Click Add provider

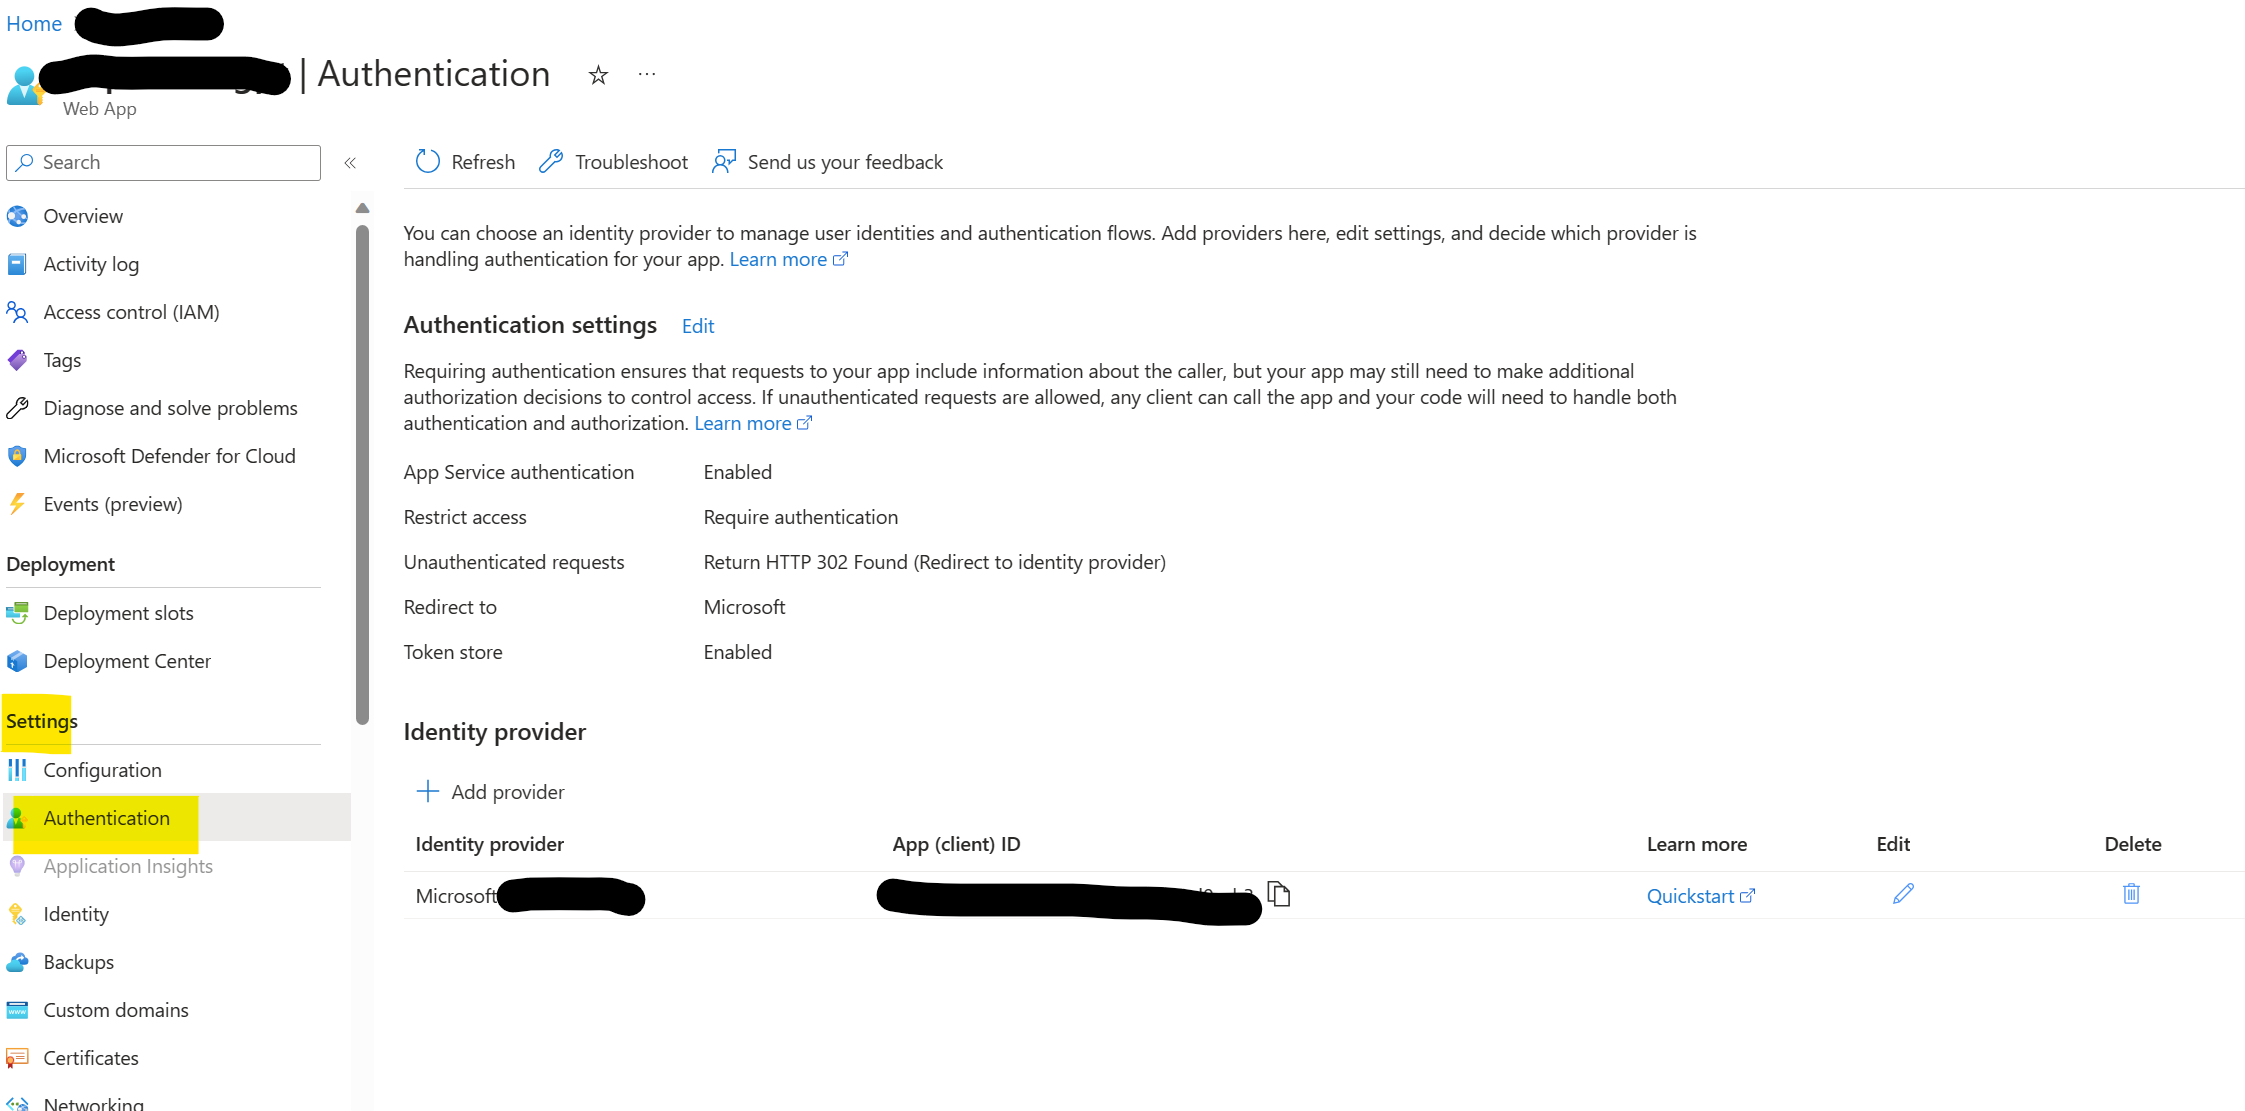(490, 792)
